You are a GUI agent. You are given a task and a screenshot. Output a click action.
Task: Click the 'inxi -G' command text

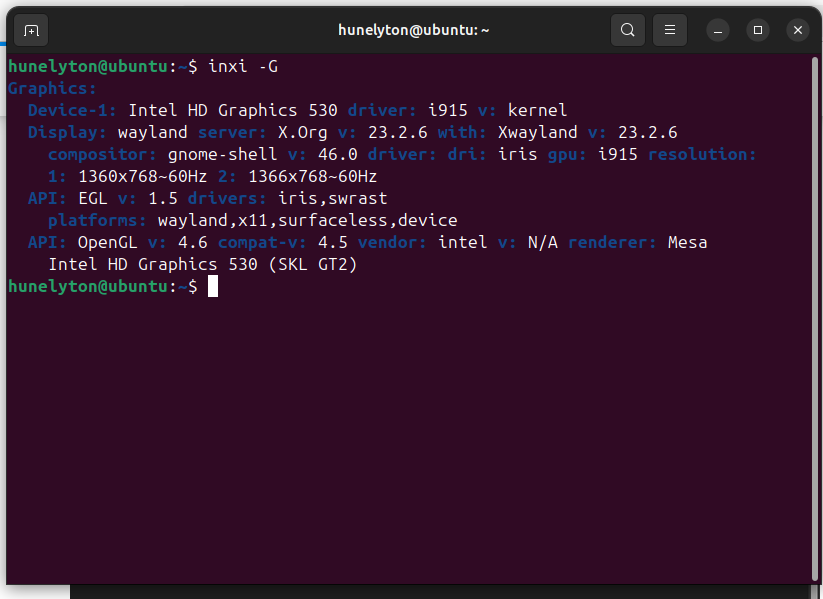[x=243, y=67]
